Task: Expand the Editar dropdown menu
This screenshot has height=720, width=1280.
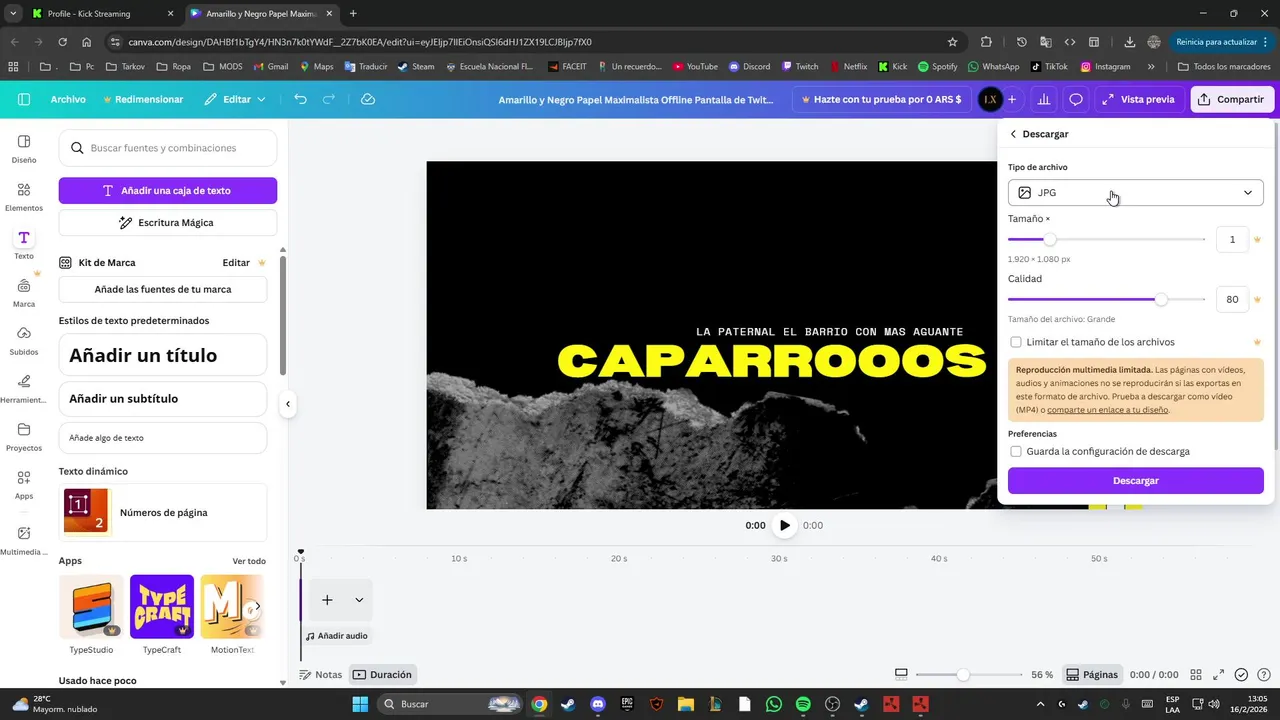Action: pyautogui.click(x=235, y=99)
